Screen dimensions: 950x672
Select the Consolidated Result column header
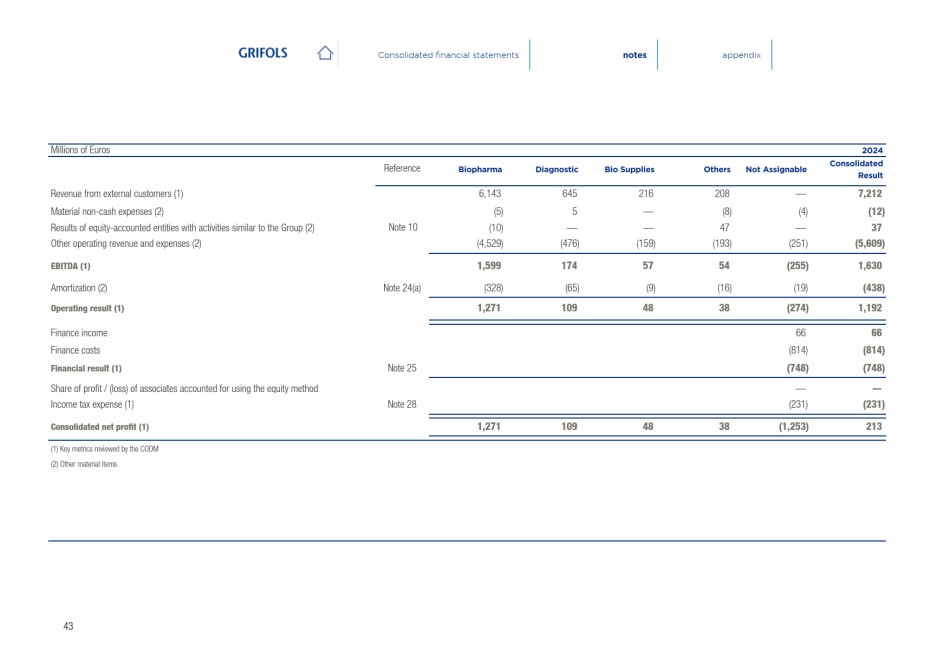[x=856, y=169]
